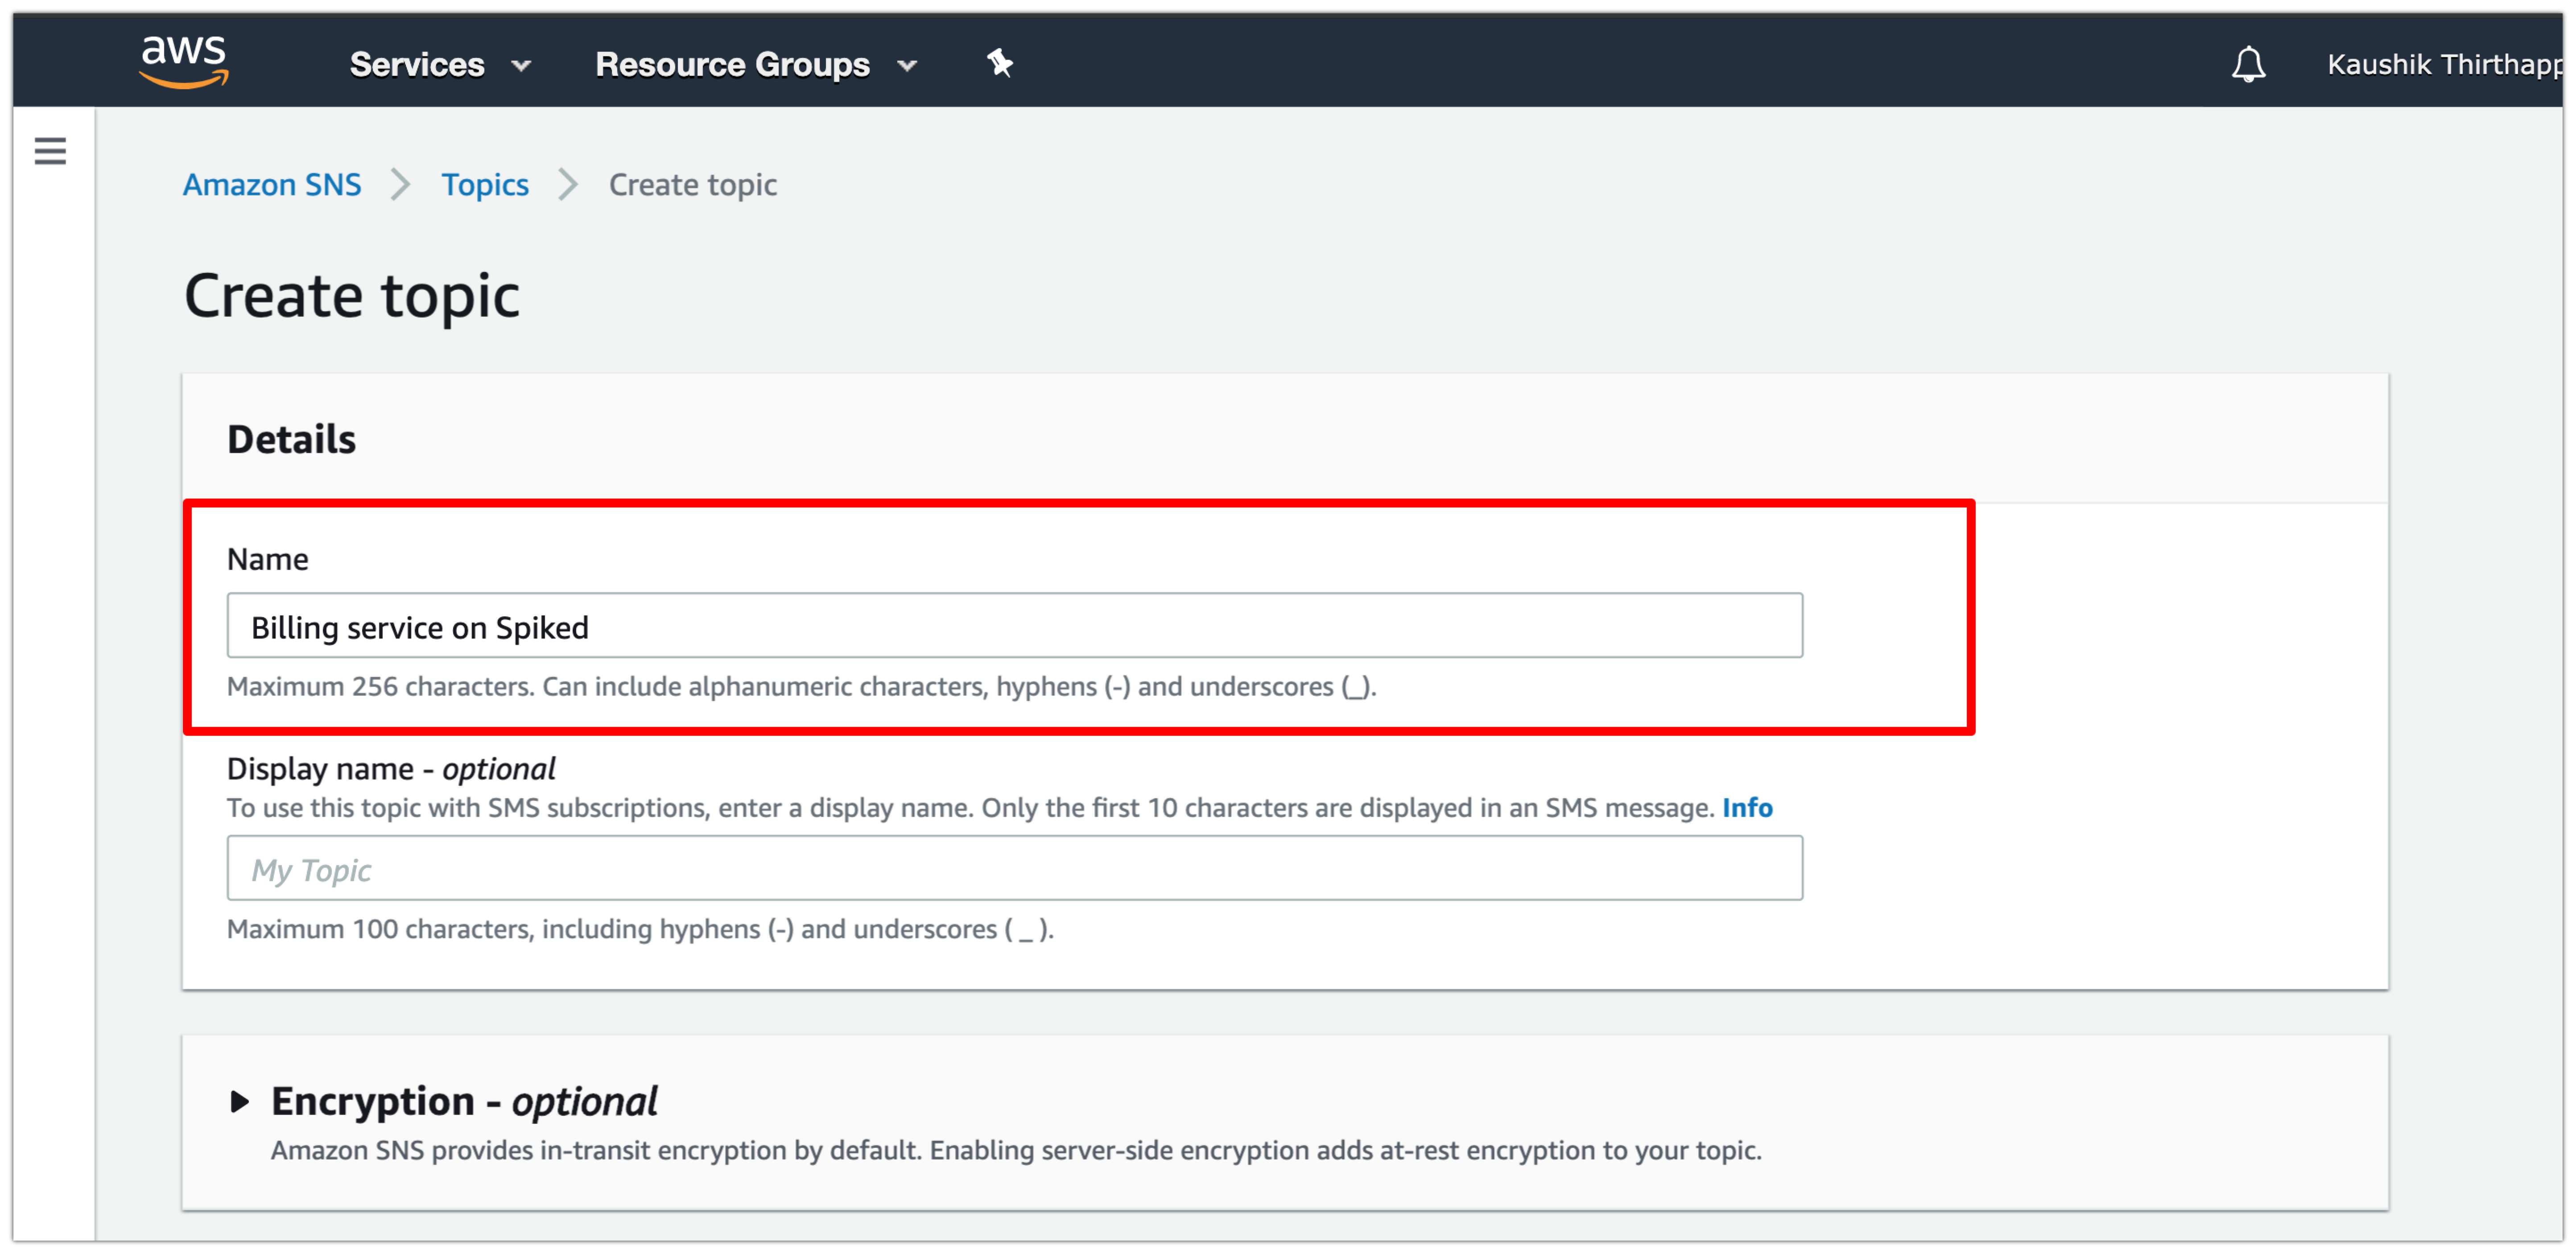
Task: Click the pin shortcuts icon
Action: (x=999, y=64)
